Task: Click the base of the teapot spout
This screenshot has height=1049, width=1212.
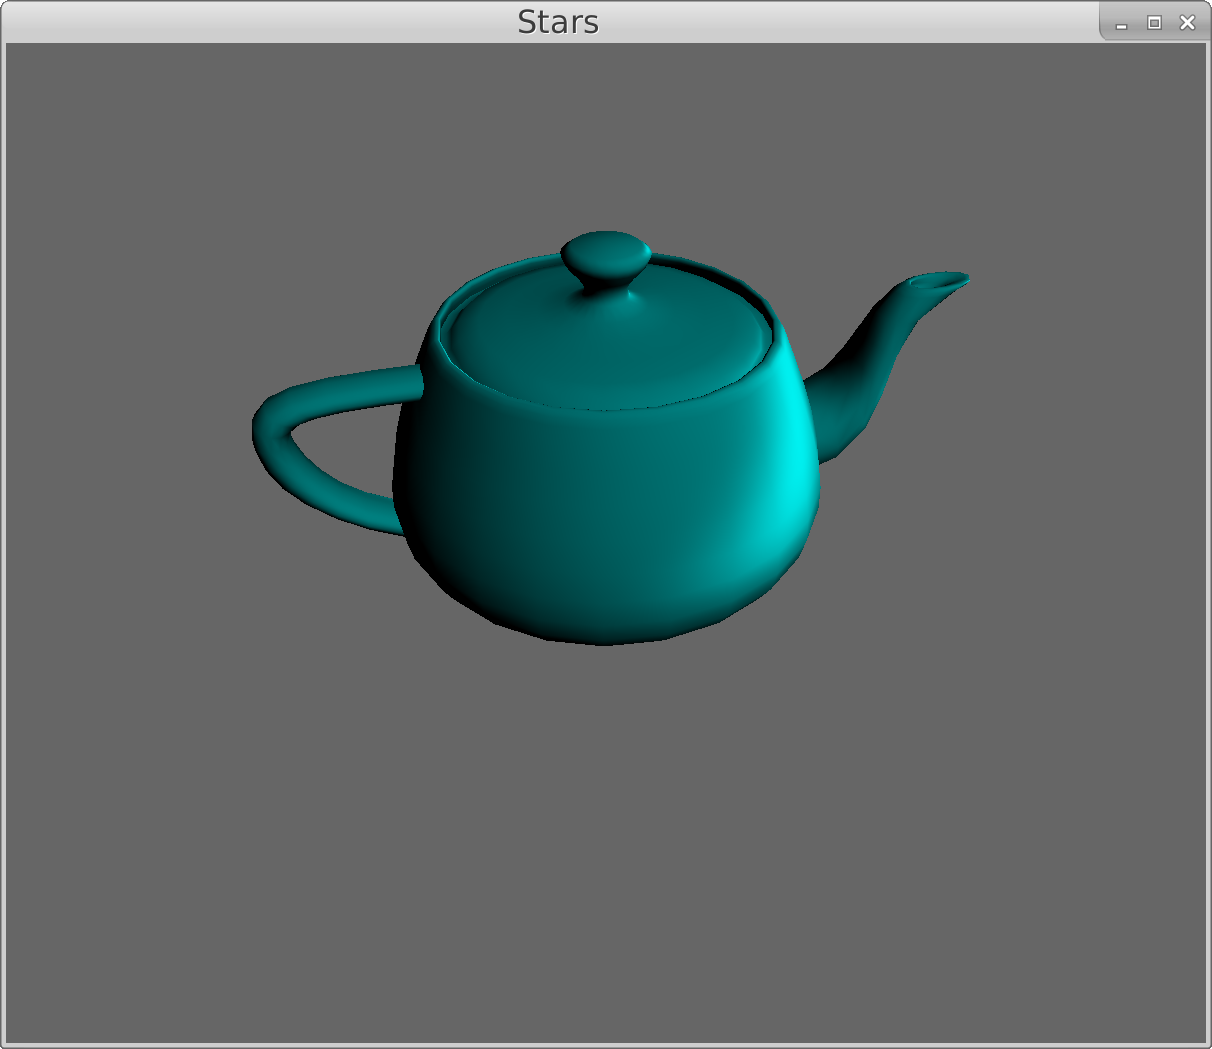Action: [x=830, y=410]
